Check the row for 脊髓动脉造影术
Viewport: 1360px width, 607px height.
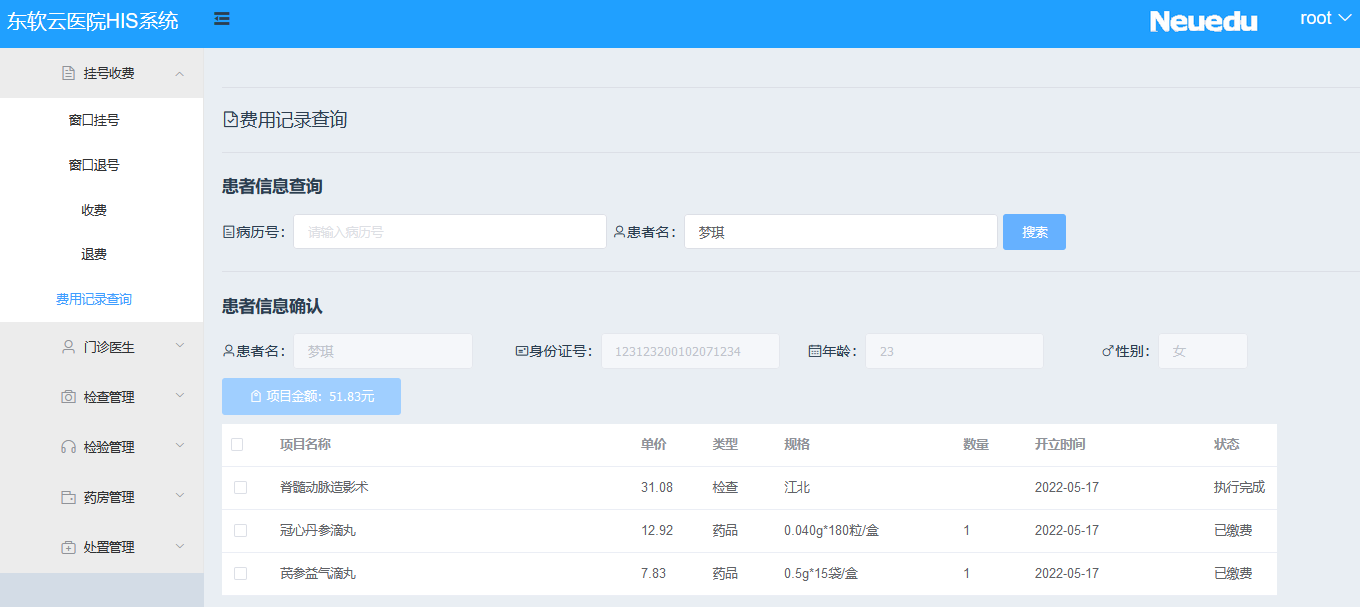pyautogui.click(x=240, y=488)
